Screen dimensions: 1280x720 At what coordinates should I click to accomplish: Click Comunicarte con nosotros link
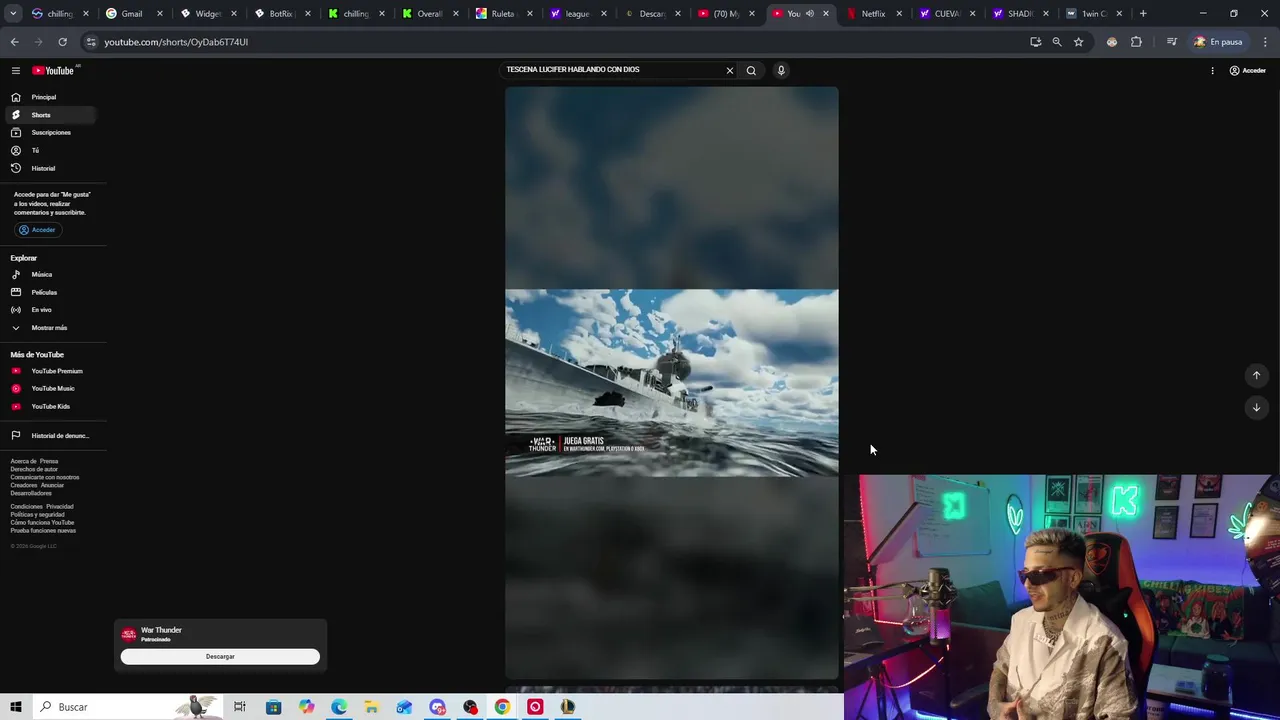[x=45, y=477]
